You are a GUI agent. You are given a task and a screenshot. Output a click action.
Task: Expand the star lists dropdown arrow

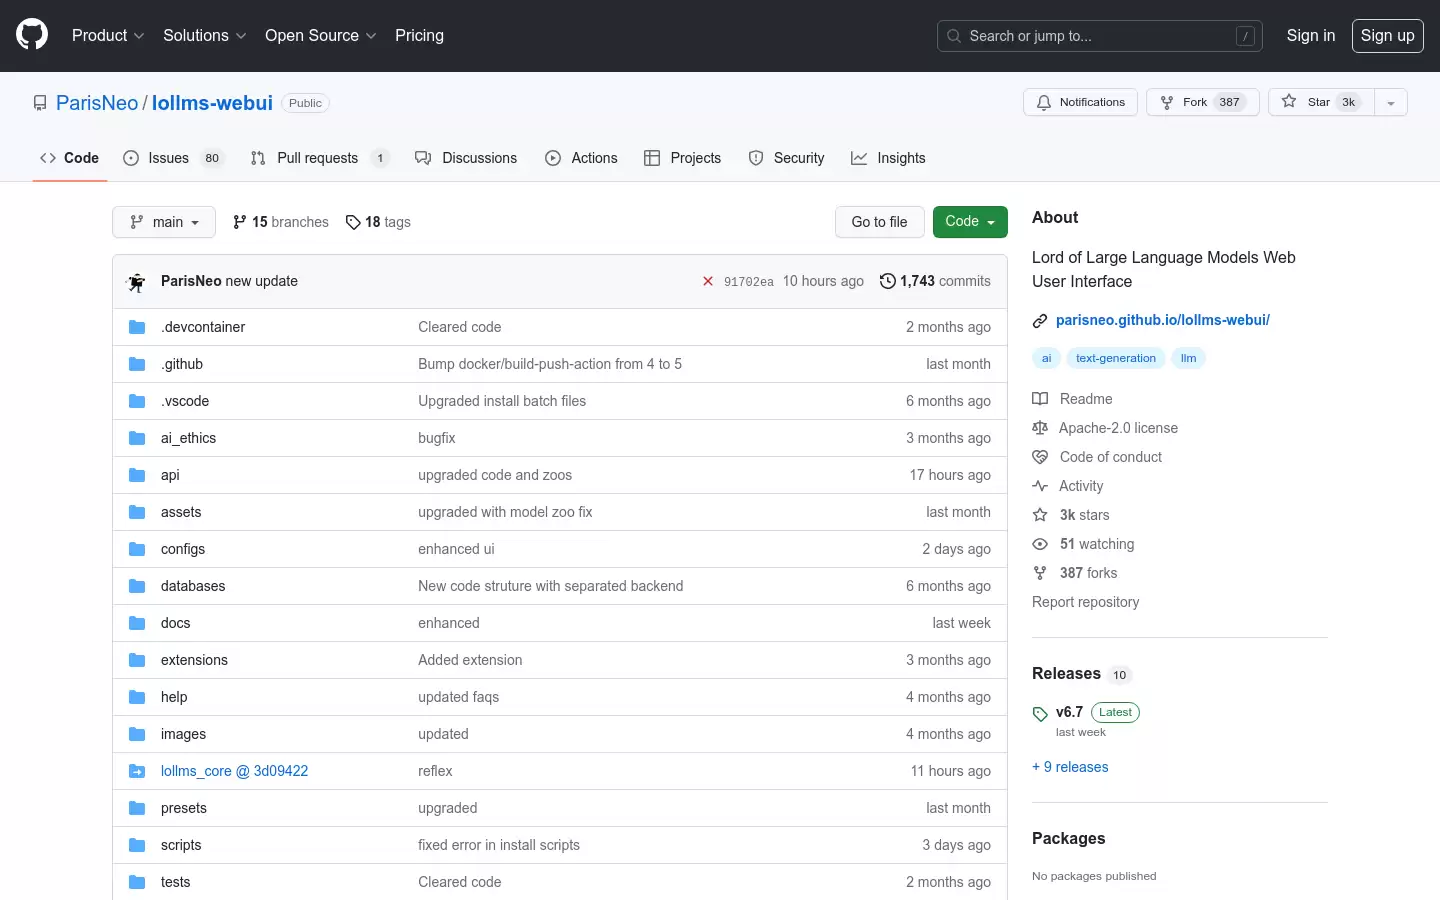tap(1391, 102)
